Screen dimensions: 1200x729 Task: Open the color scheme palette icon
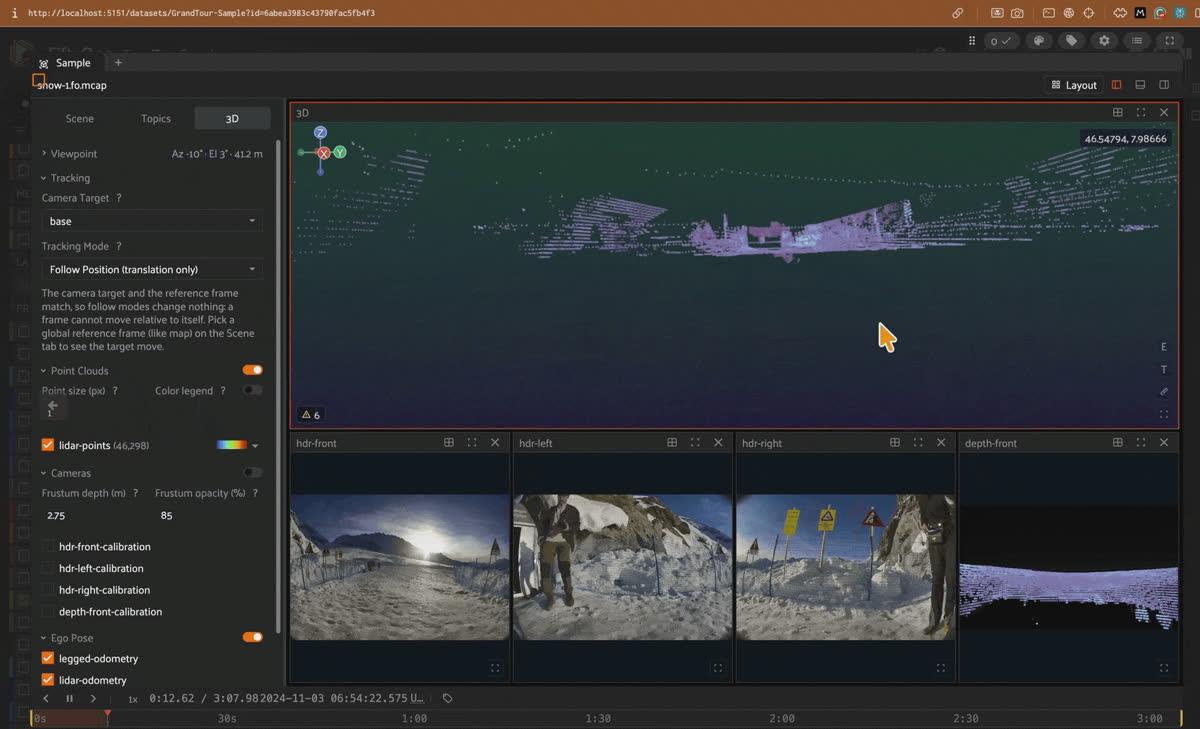click(x=1039, y=41)
